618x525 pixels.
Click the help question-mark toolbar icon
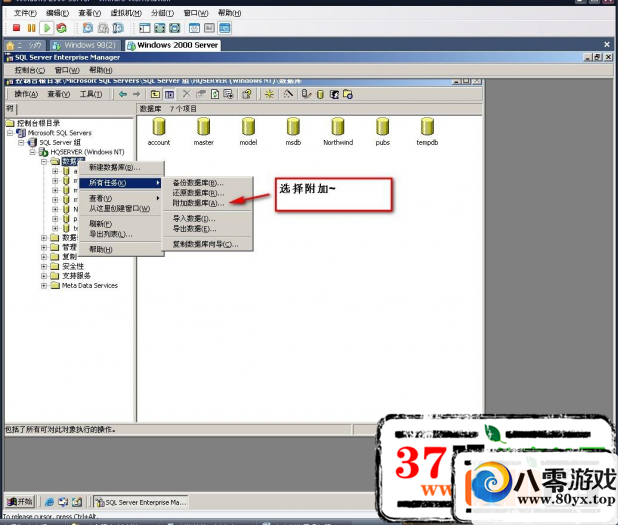point(247,94)
